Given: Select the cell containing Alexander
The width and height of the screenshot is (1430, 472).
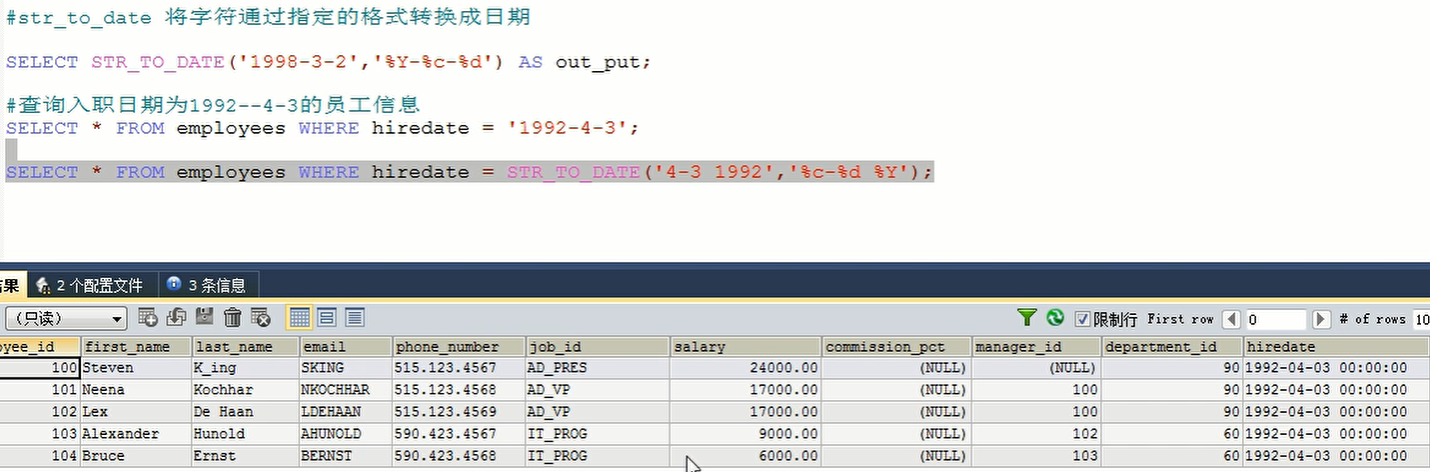Looking at the screenshot, I should coord(136,433).
